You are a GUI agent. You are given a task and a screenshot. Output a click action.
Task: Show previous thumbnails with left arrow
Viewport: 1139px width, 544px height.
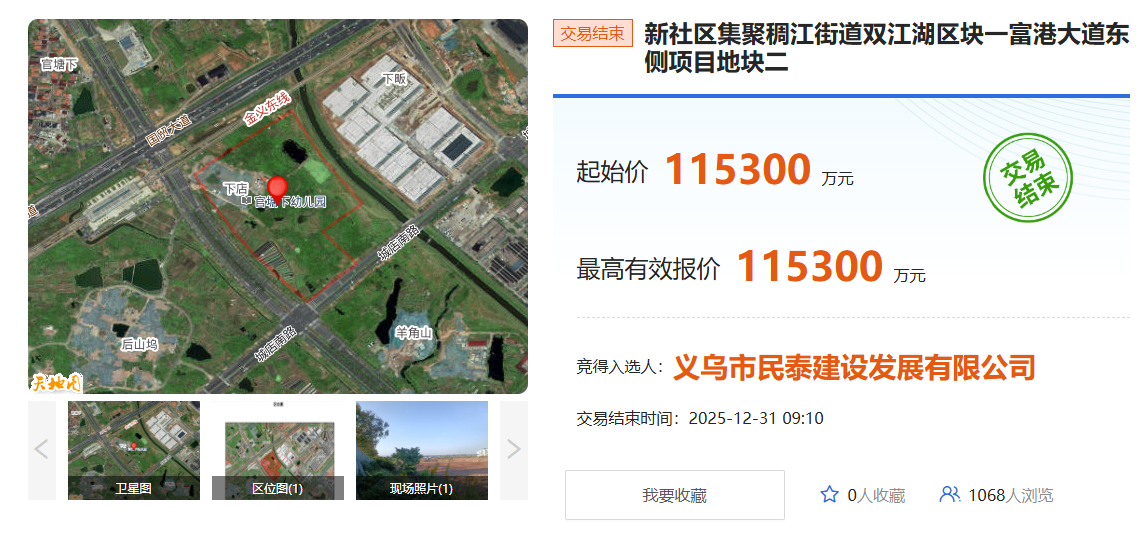pyautogui.click(x=41, y=450)
